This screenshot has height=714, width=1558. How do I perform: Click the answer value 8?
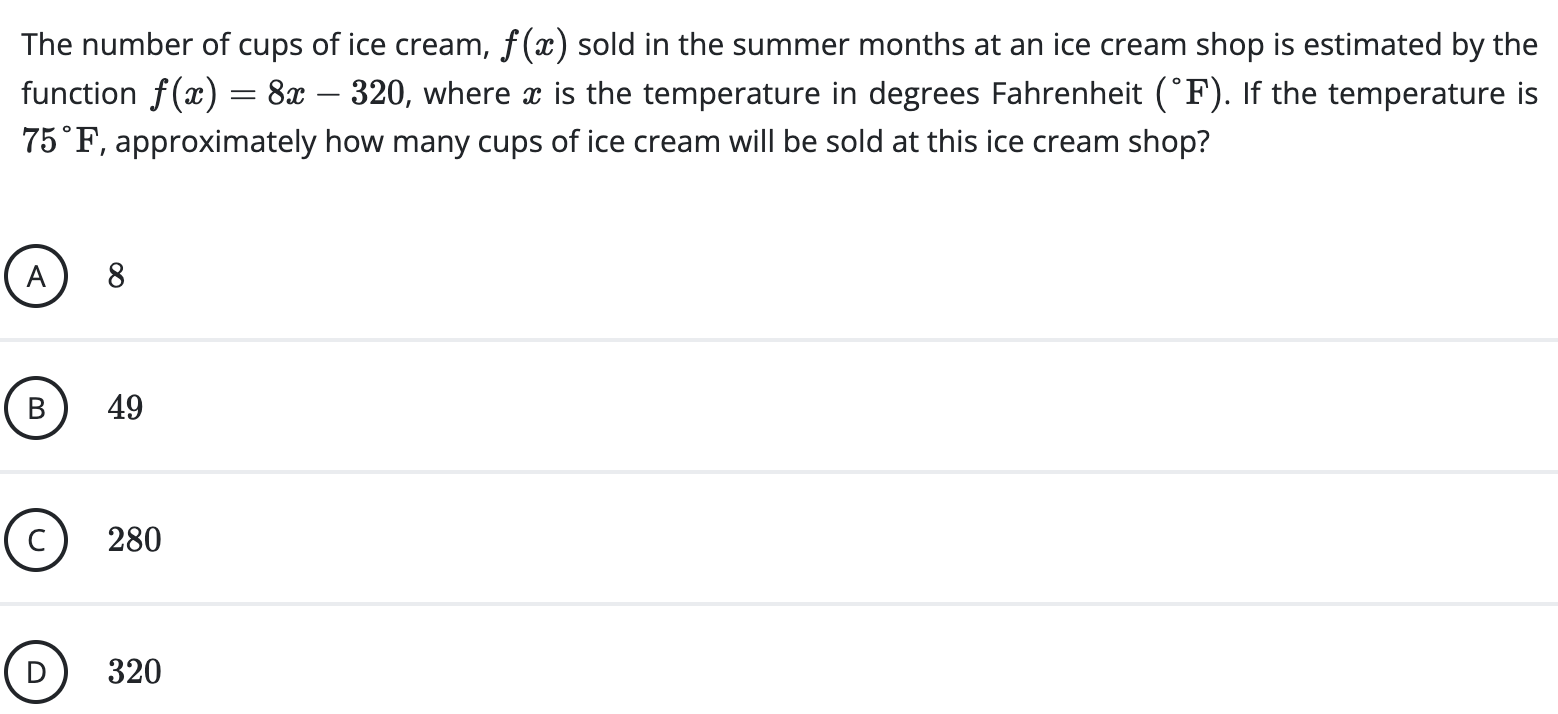[x=116, y=276]
